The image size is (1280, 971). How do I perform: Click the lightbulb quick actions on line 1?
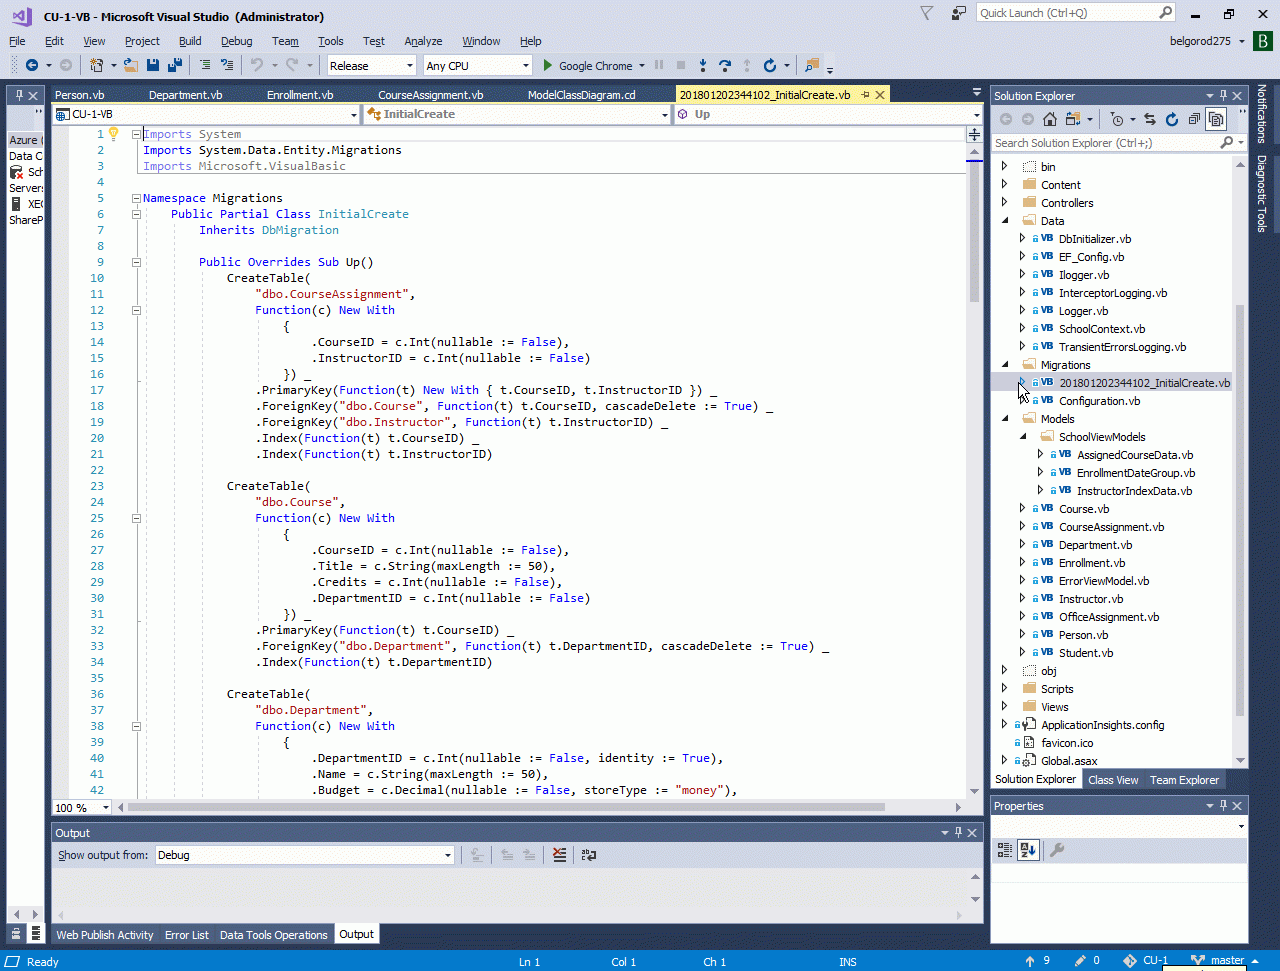114,134
